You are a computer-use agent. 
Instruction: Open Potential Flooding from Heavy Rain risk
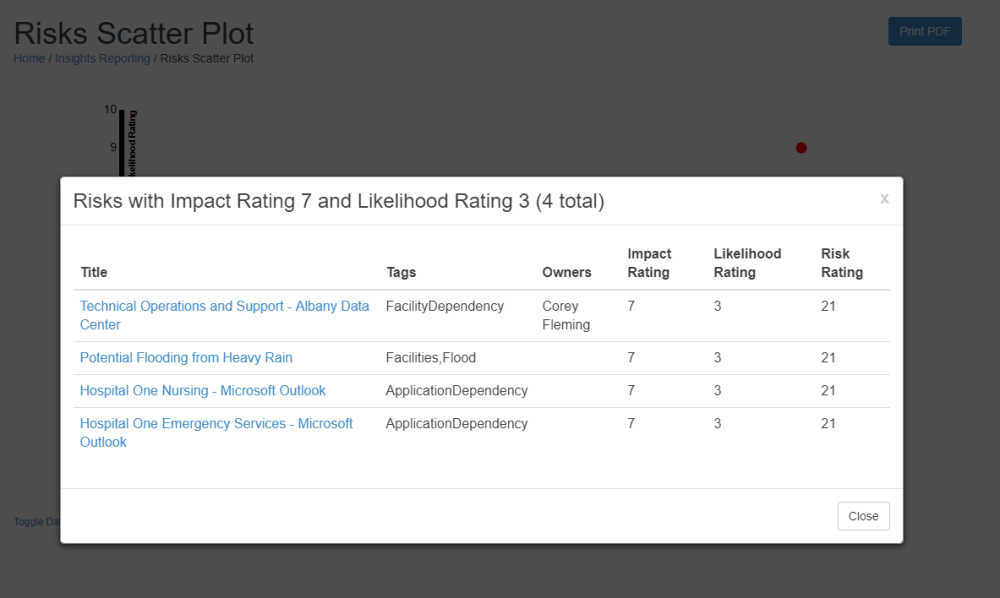[186, 357]
